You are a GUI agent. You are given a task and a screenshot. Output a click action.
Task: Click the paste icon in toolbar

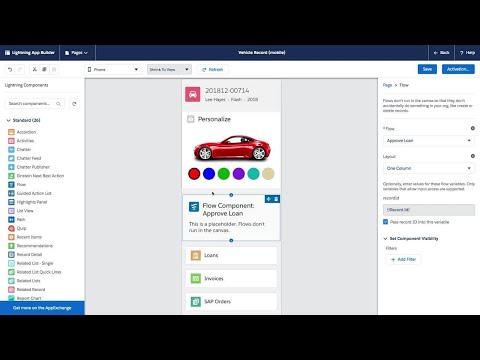tap(54, 69)
